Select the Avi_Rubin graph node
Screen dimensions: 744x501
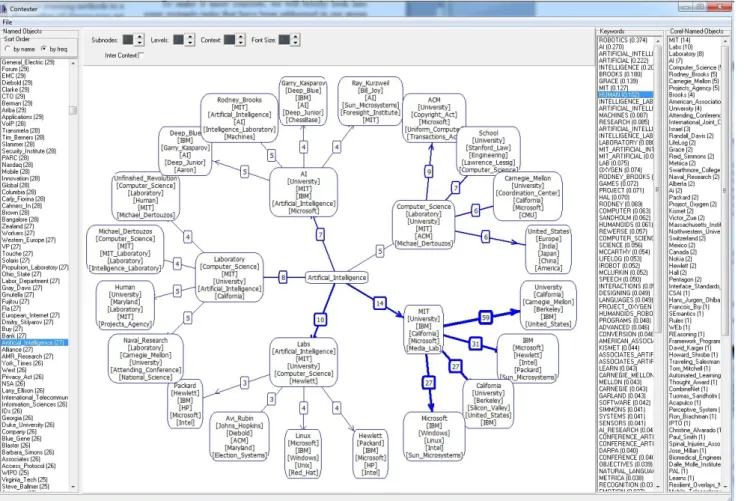[239, 437]
